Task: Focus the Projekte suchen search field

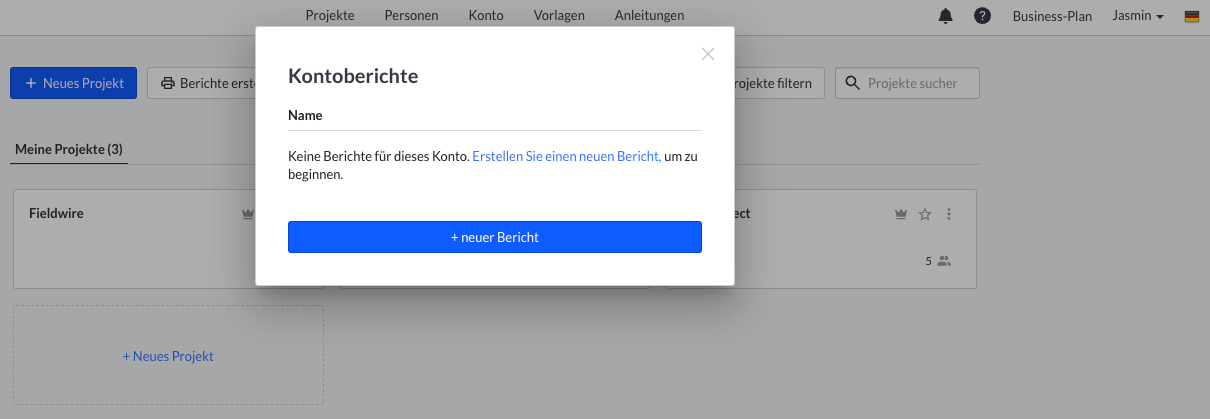Action: click(x=907, y=83)
